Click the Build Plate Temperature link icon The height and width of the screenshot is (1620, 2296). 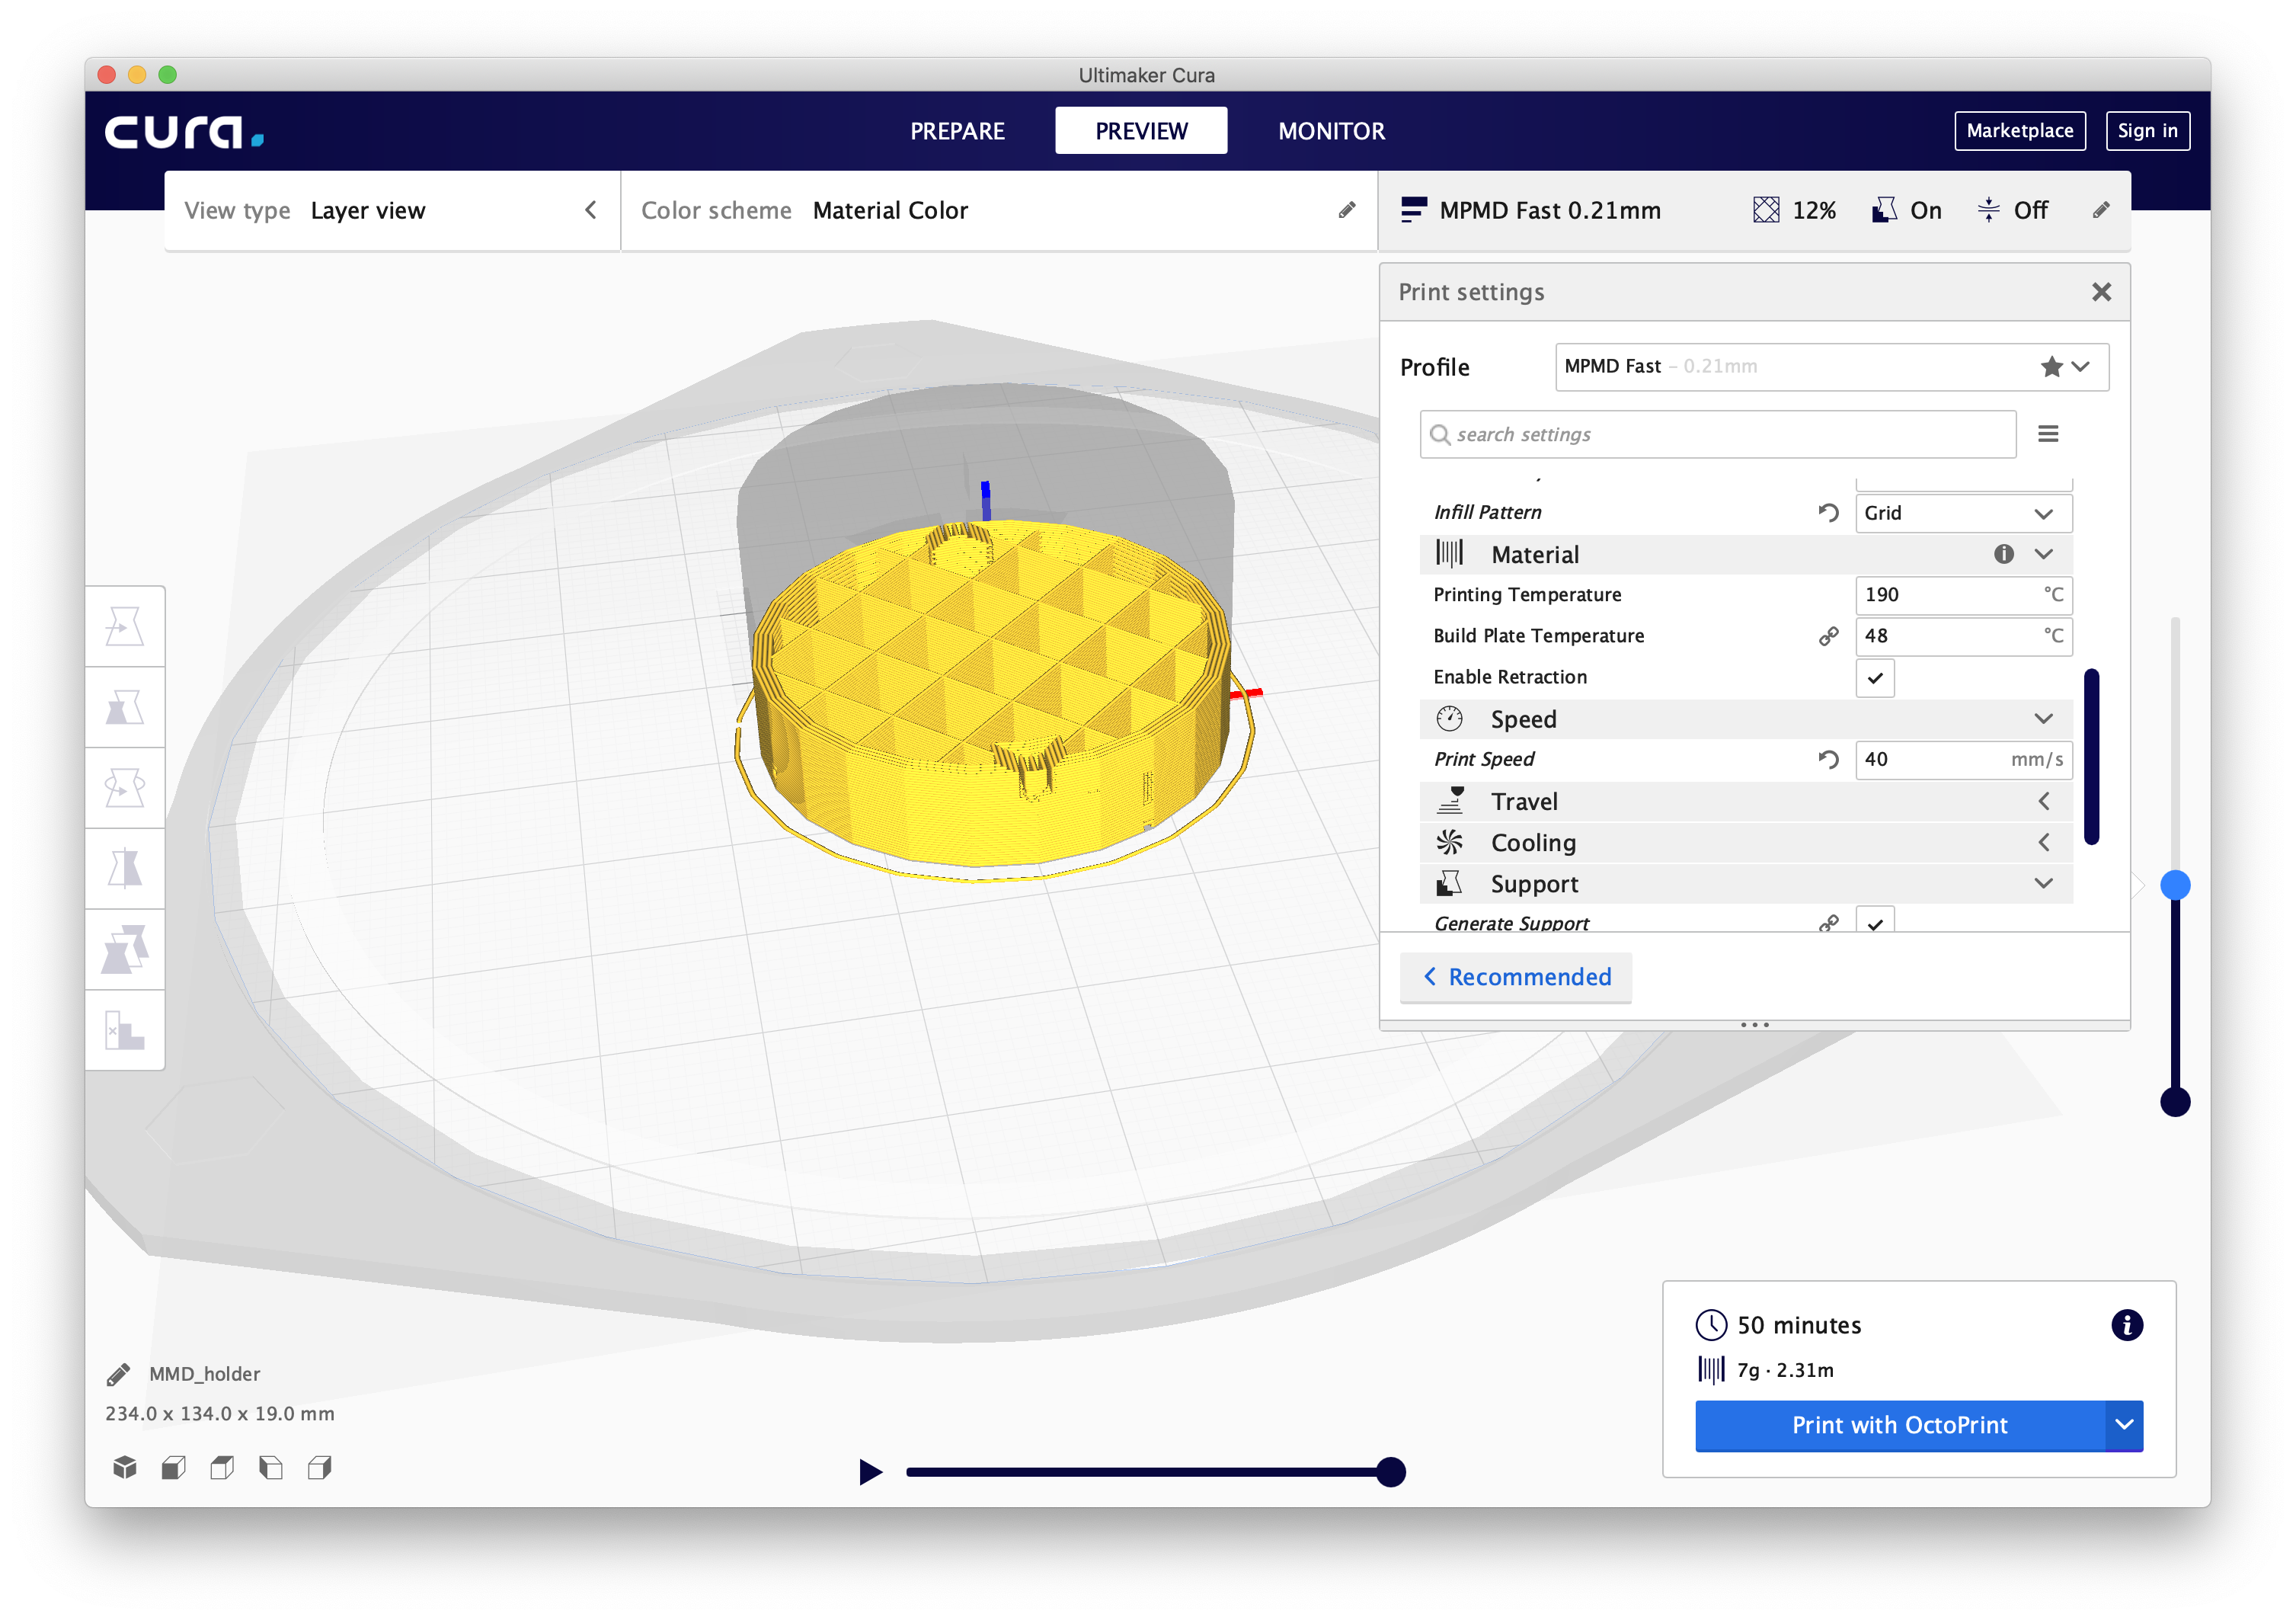coord(1828,636)
